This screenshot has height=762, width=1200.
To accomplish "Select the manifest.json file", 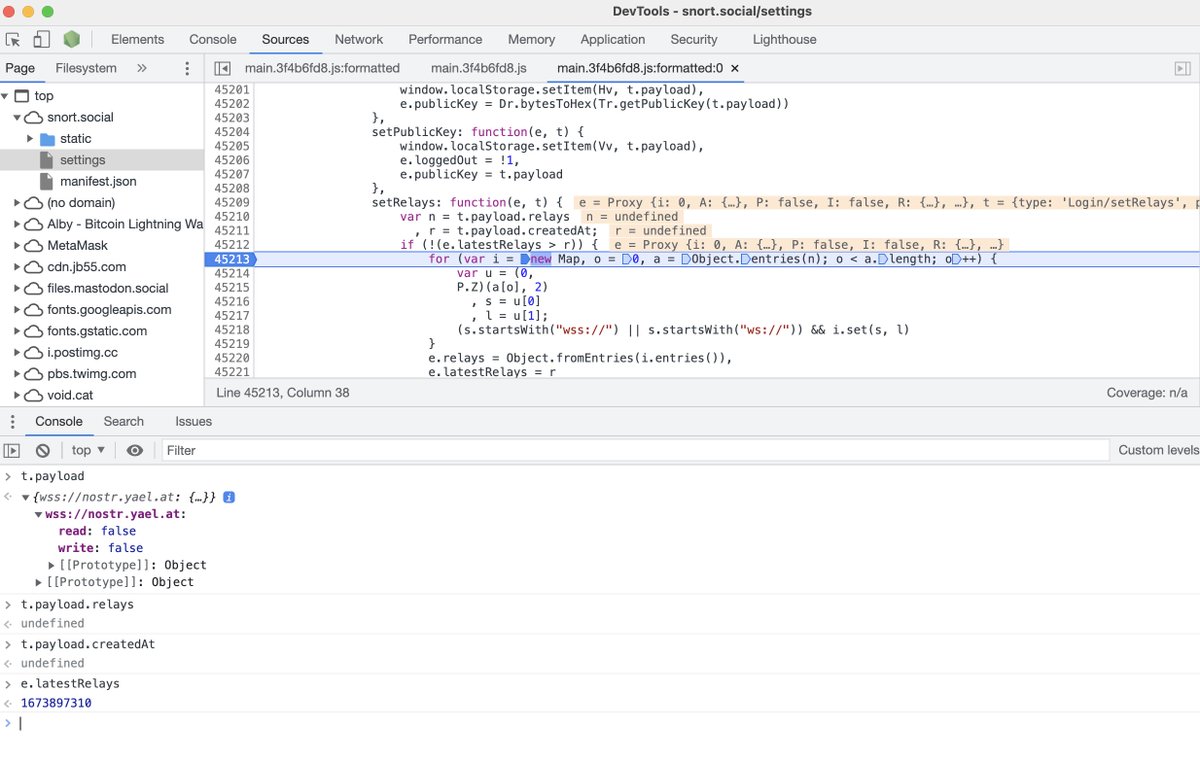I will 98,181.
